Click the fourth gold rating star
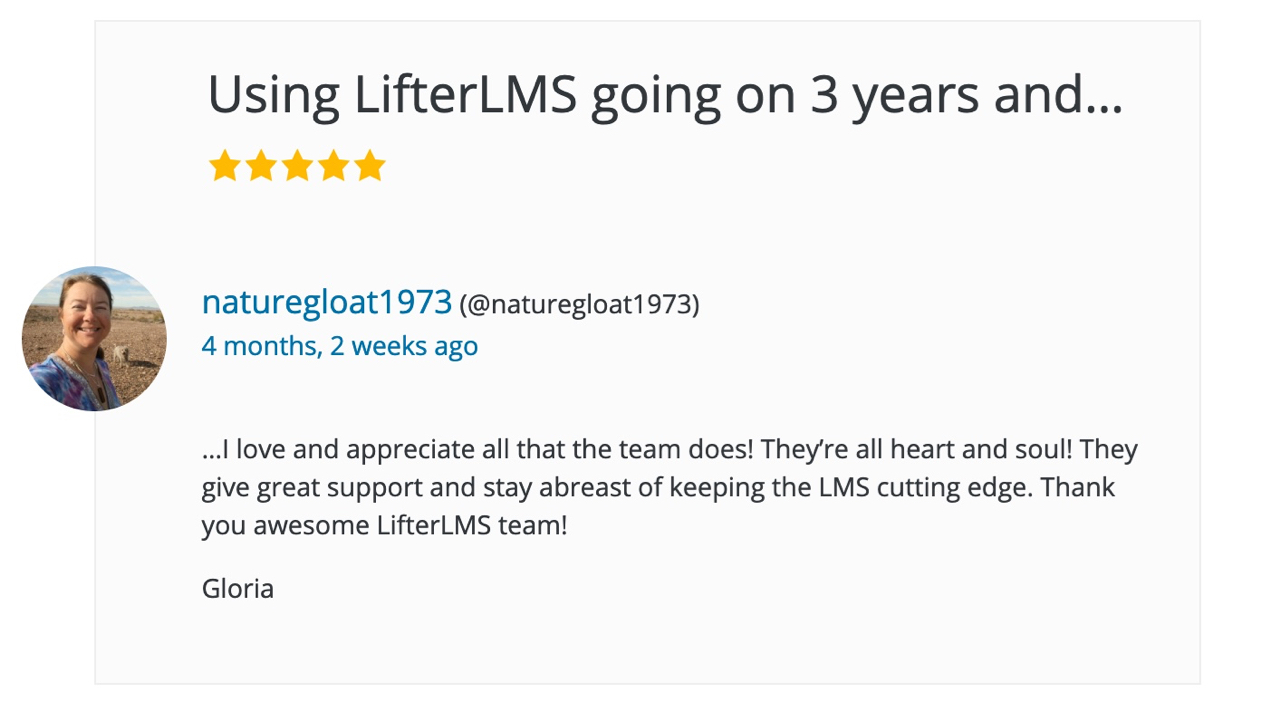This screenshot has height=712, width=1280. pos(333,166)
